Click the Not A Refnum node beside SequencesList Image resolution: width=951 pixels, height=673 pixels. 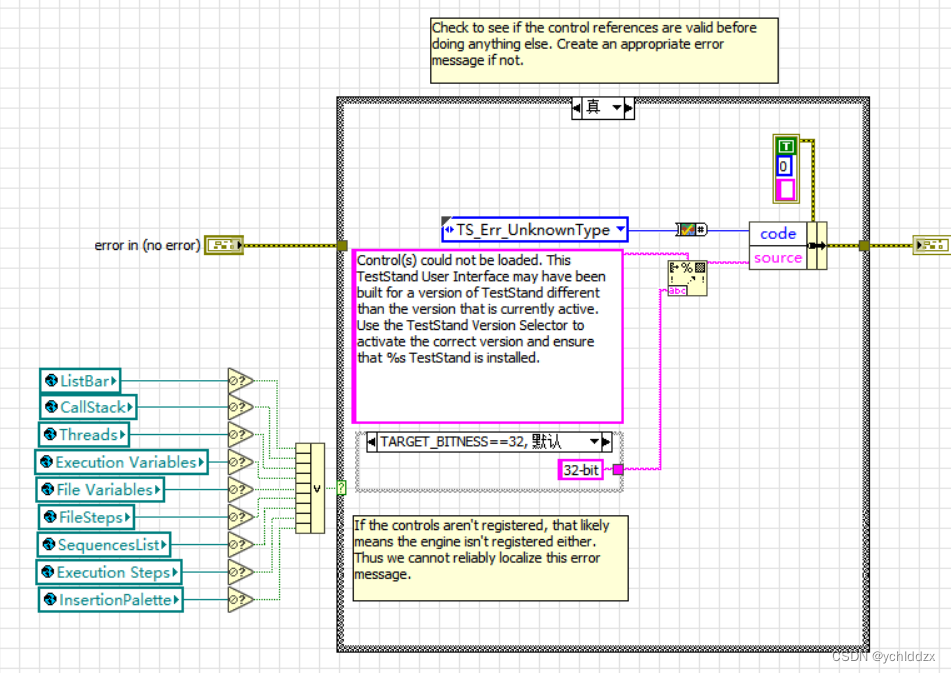click(x=240, y=544)
